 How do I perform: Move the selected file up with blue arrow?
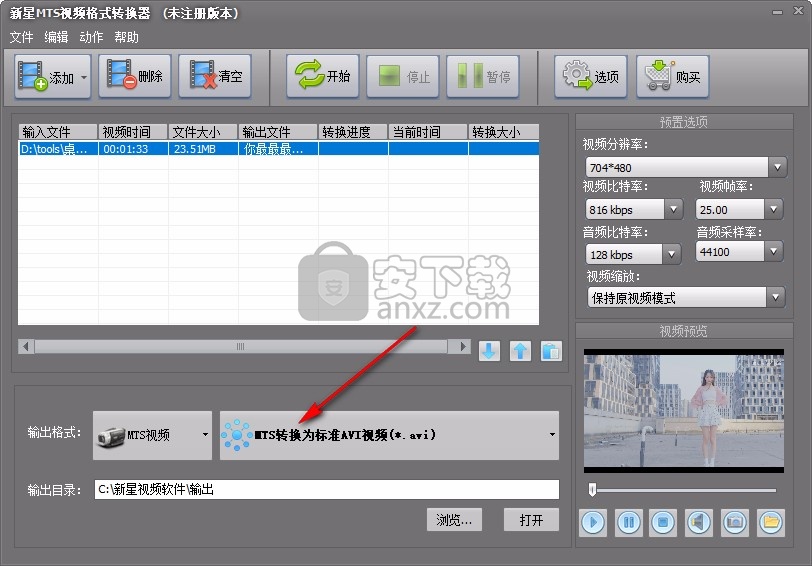(520, 351)
